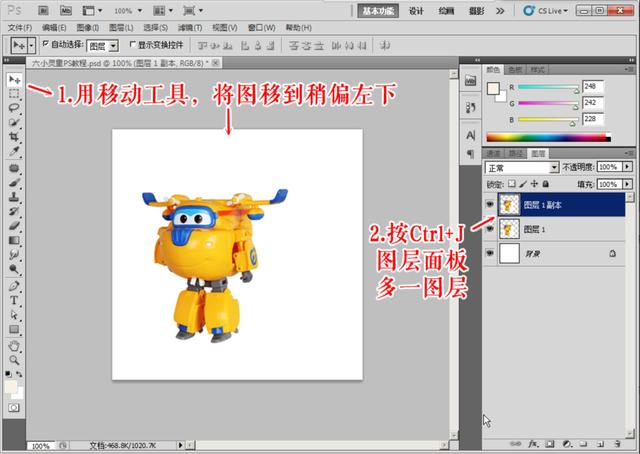Toggle the auto-select checkbox
The image size is (640, 454).
click(x=46, y=43)
